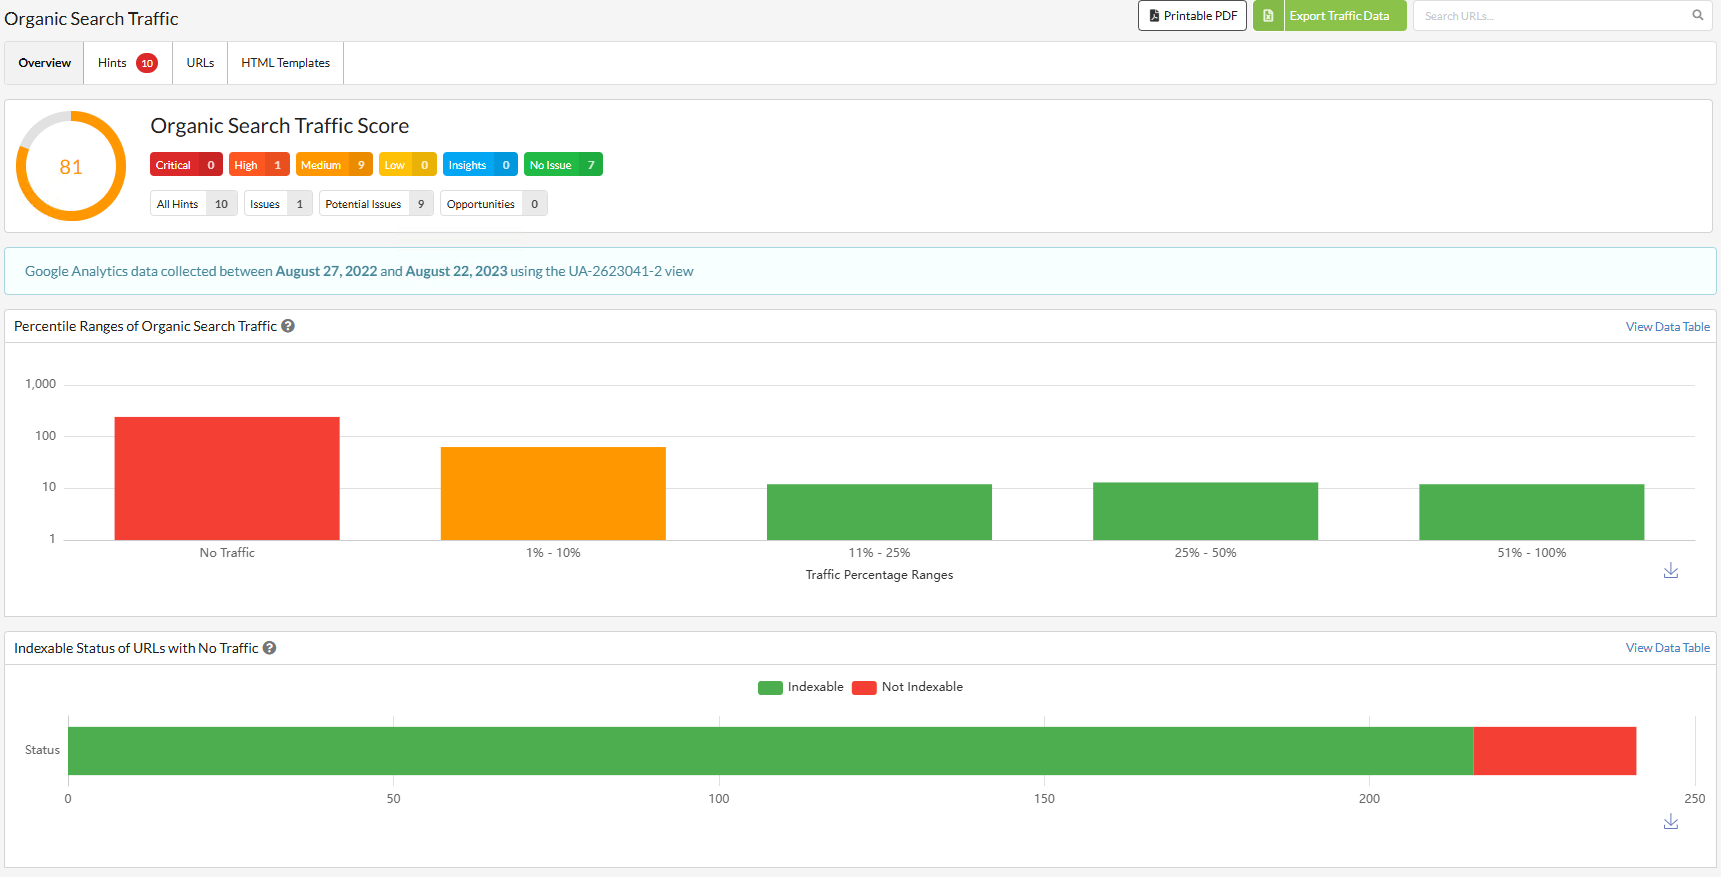Viewport: 1721px width, 877px height.
Task: Toggle Indexable legend green swatch
Action: pyautogui.click(x=770, y=687)
